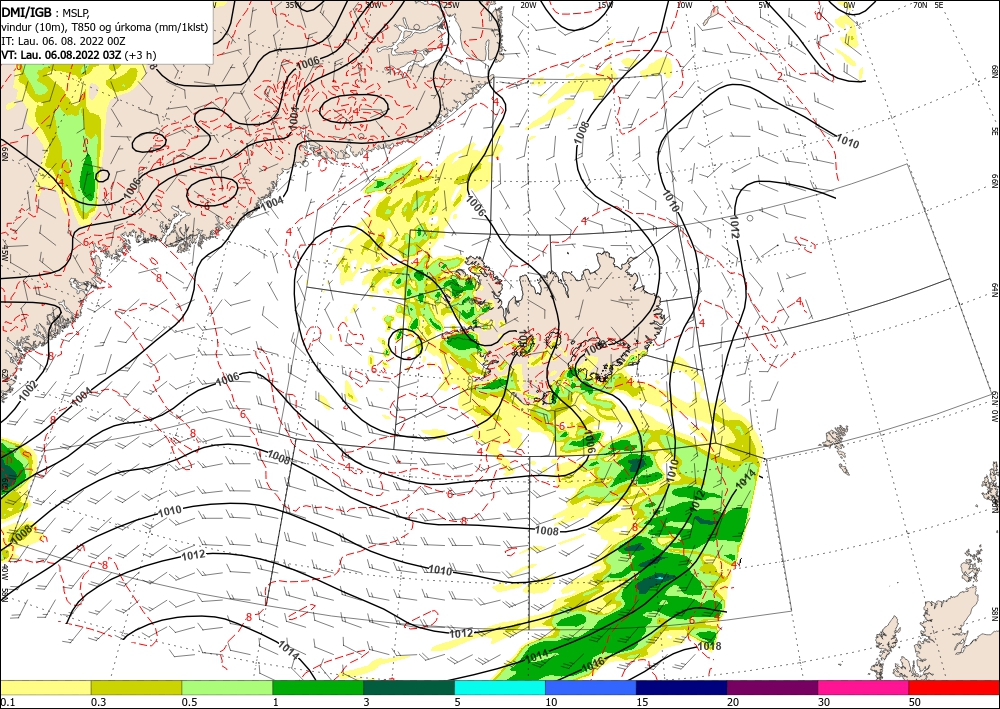Click the "50" legend scale value
Viewport: 1000px width, 709px height.
tap(915, 702)
